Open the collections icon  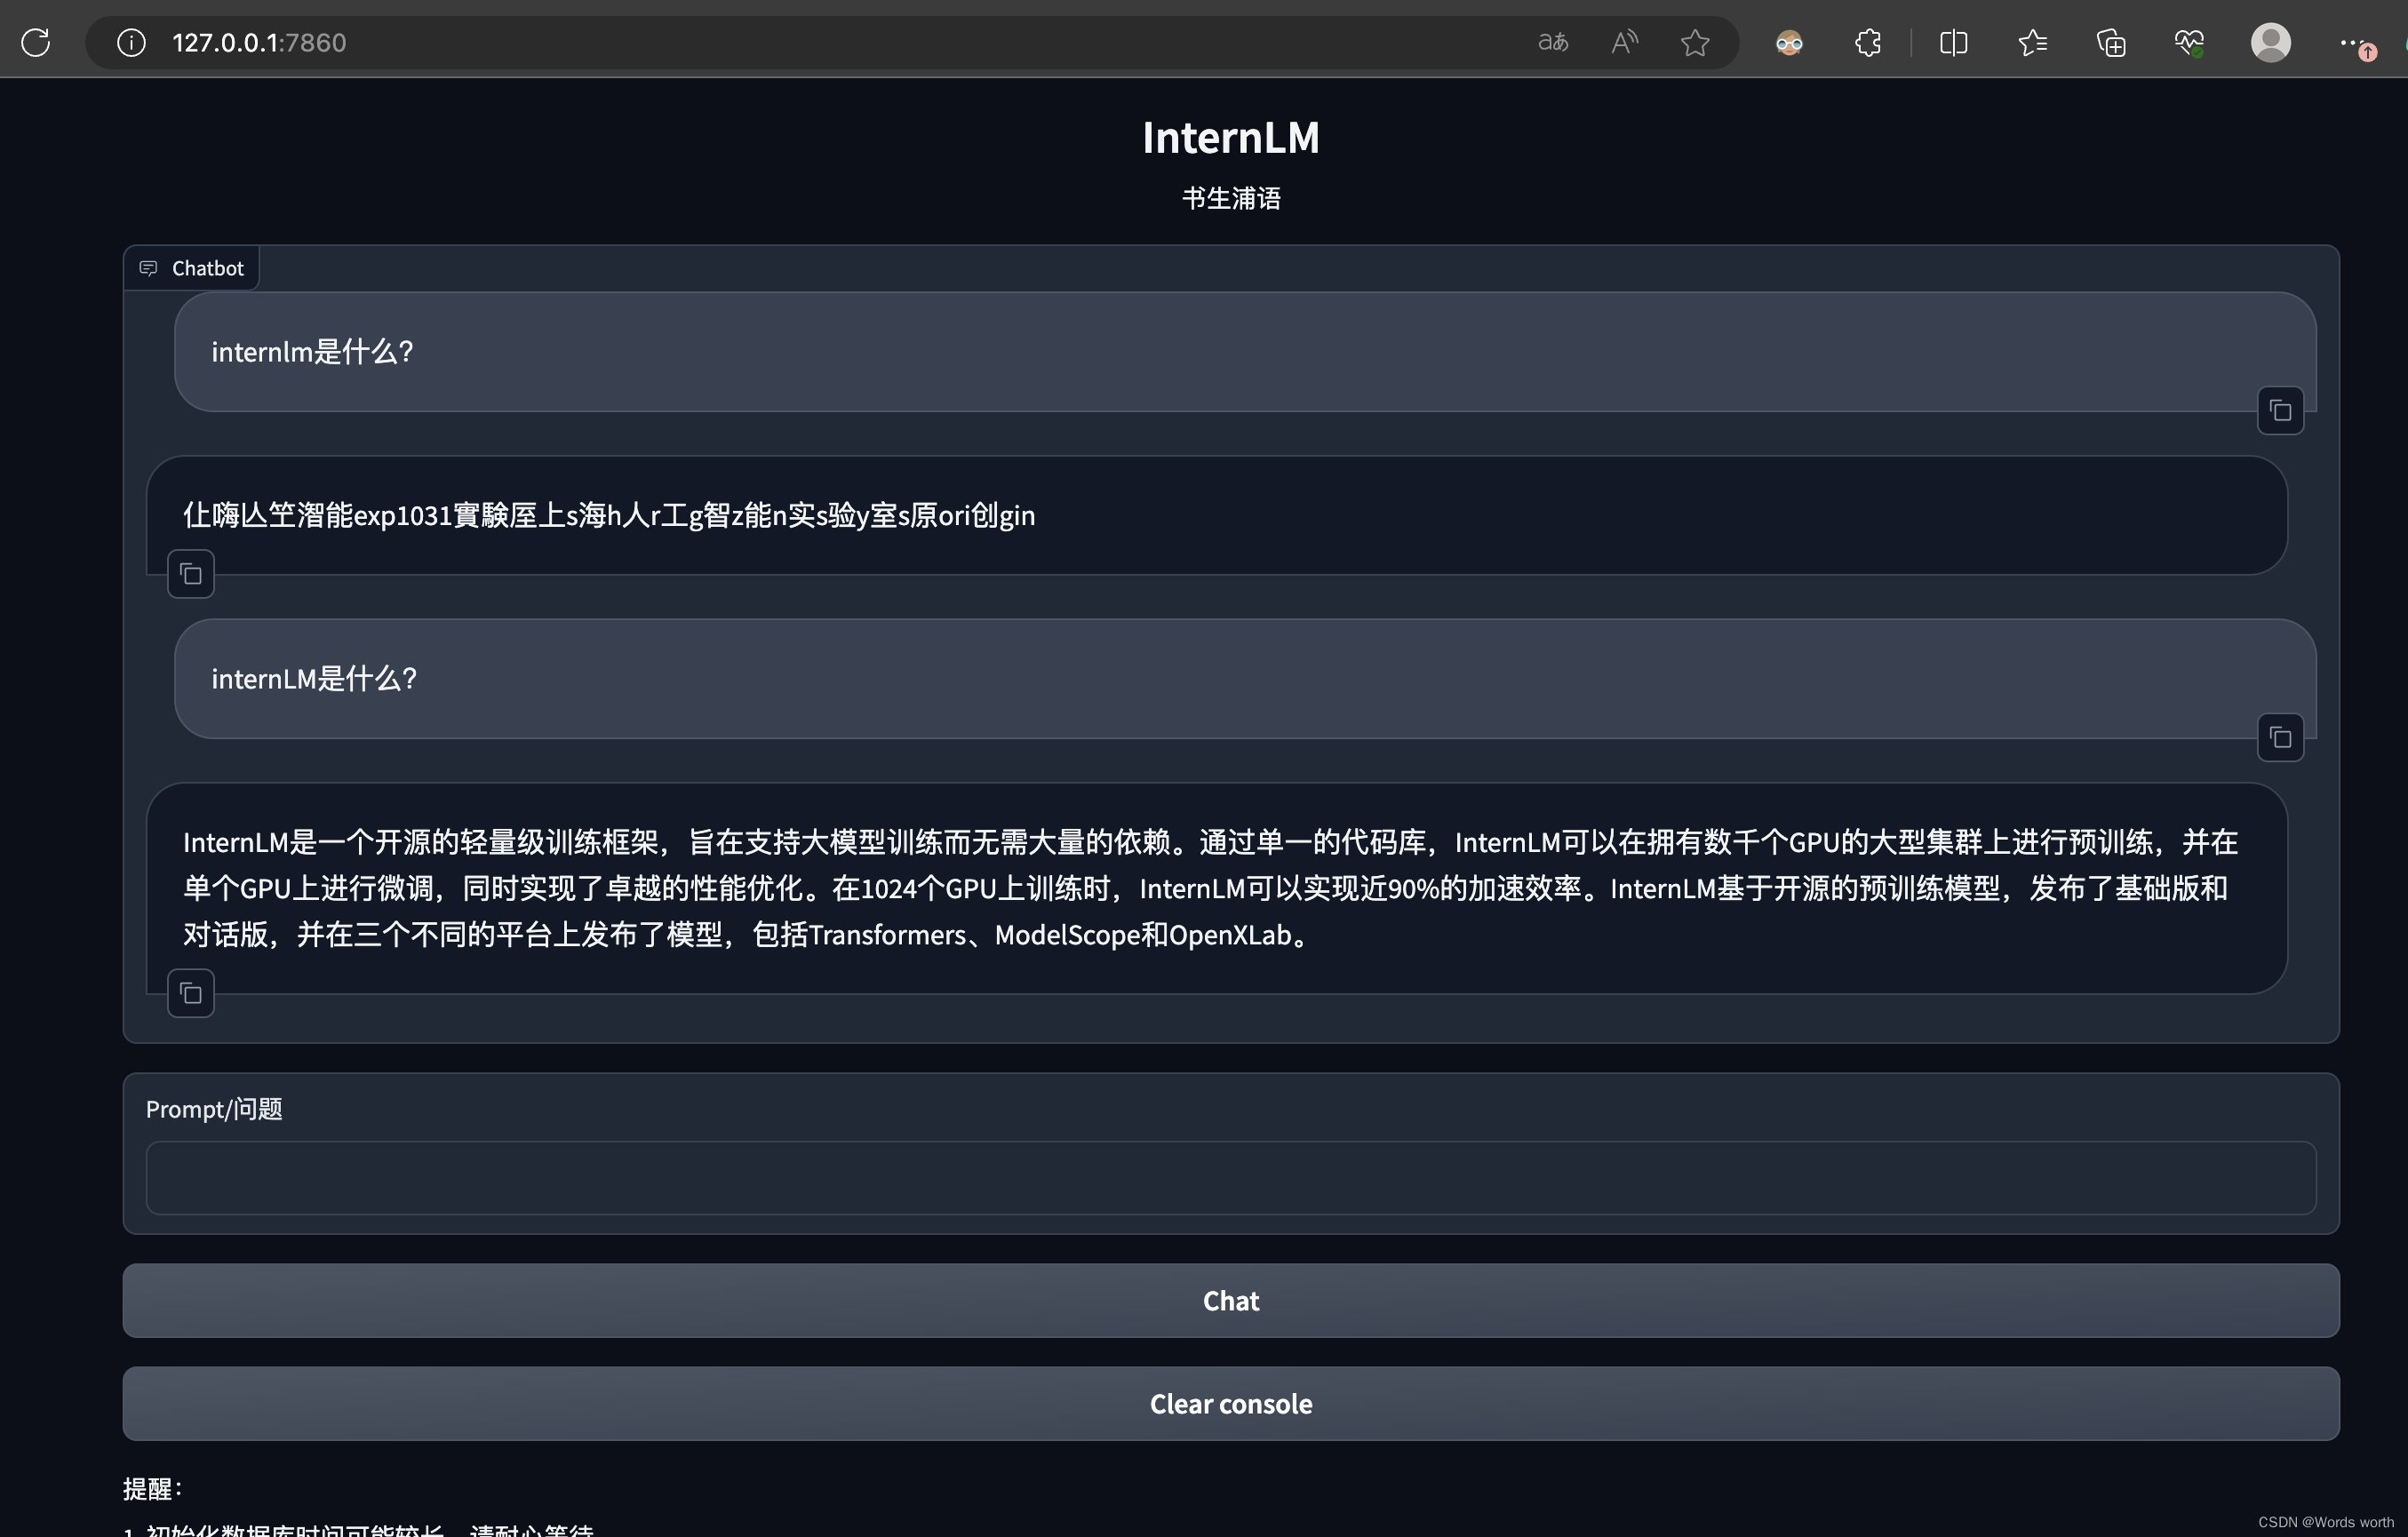coord(2111,42)
